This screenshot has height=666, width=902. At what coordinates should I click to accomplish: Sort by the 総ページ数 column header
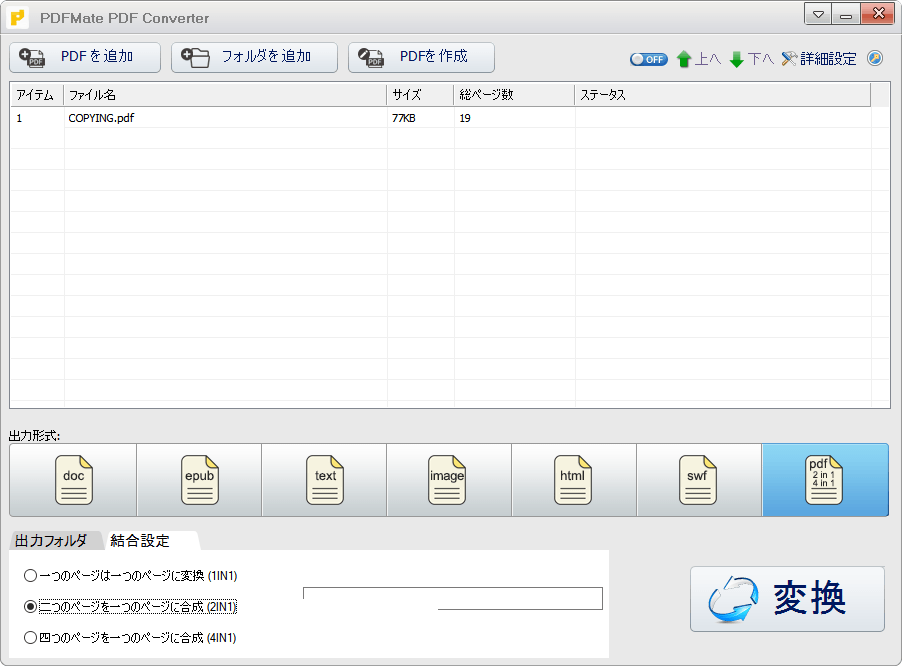[514, 95]
